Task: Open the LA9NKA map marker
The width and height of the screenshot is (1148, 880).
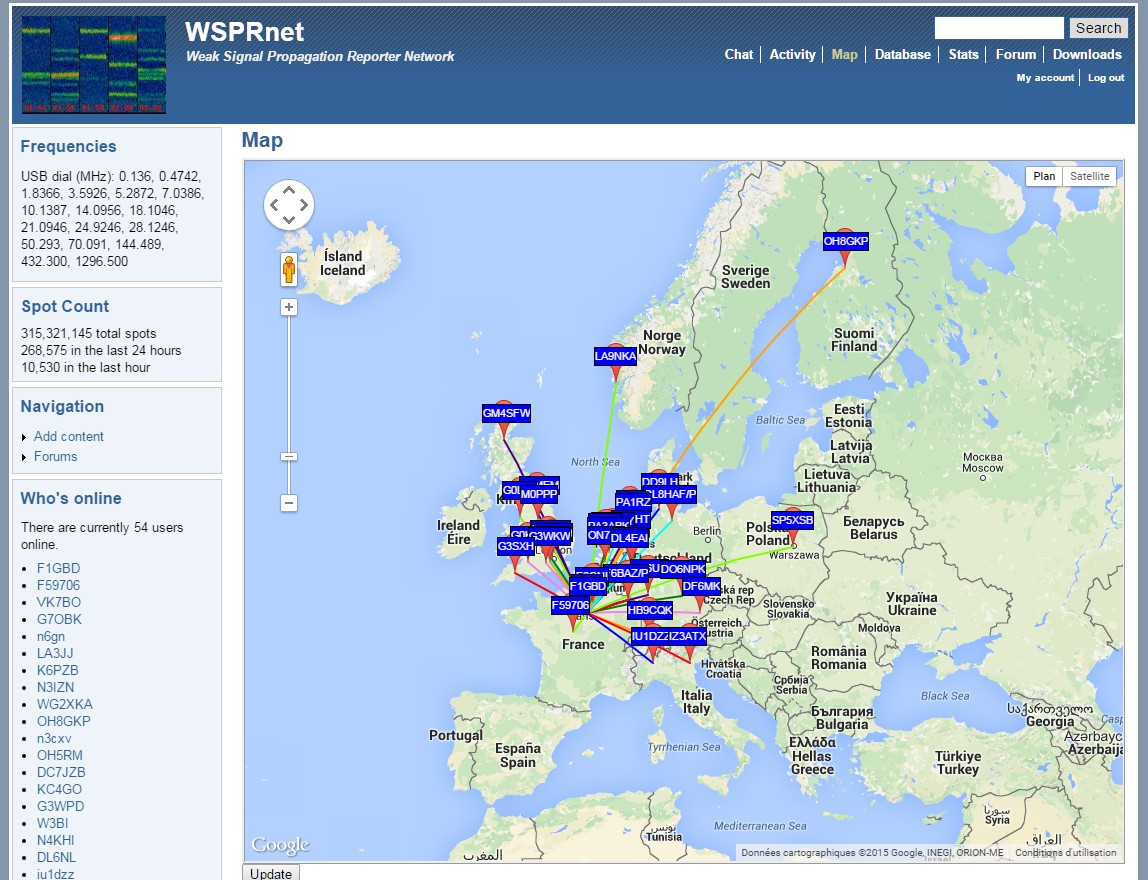Action: point(615,357)
